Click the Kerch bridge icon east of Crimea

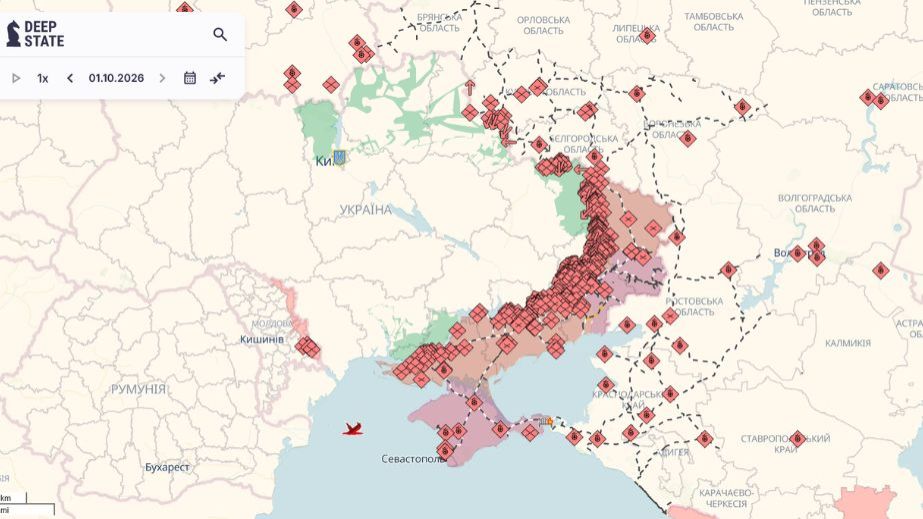[546, 421]
